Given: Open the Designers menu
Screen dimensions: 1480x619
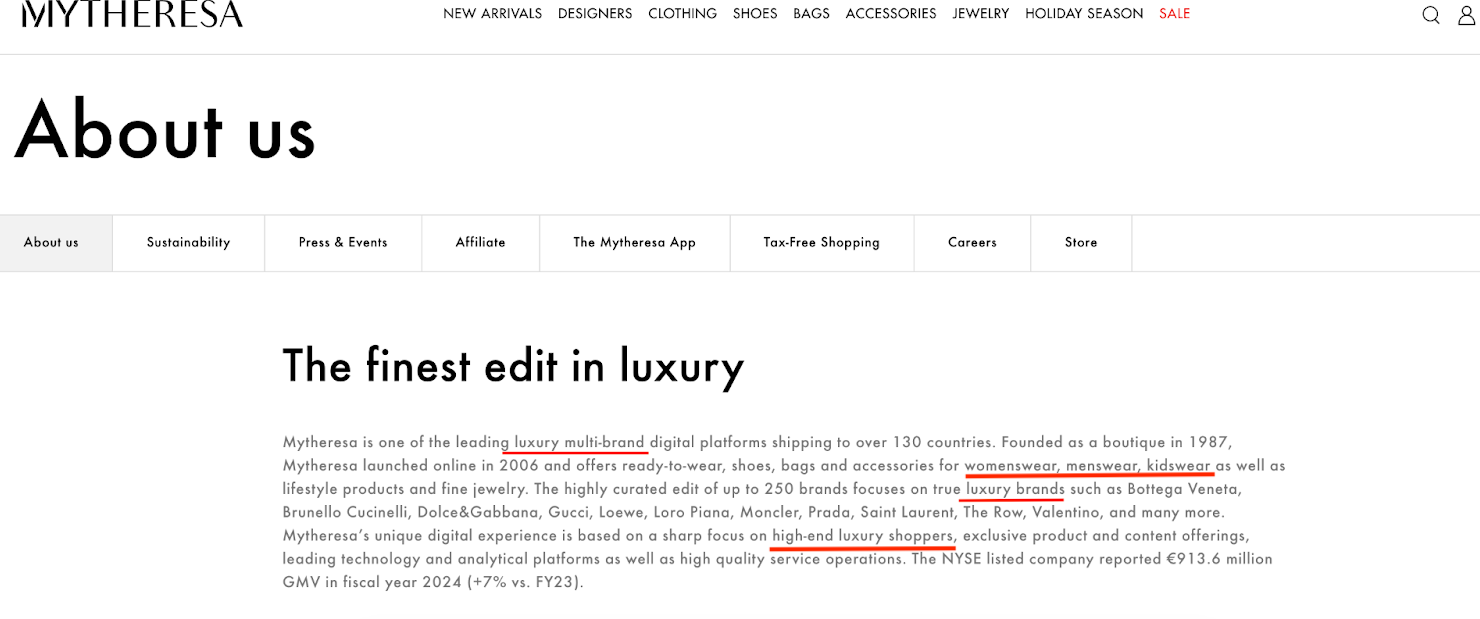Looking at the screenshot, I should click(595, 14).
